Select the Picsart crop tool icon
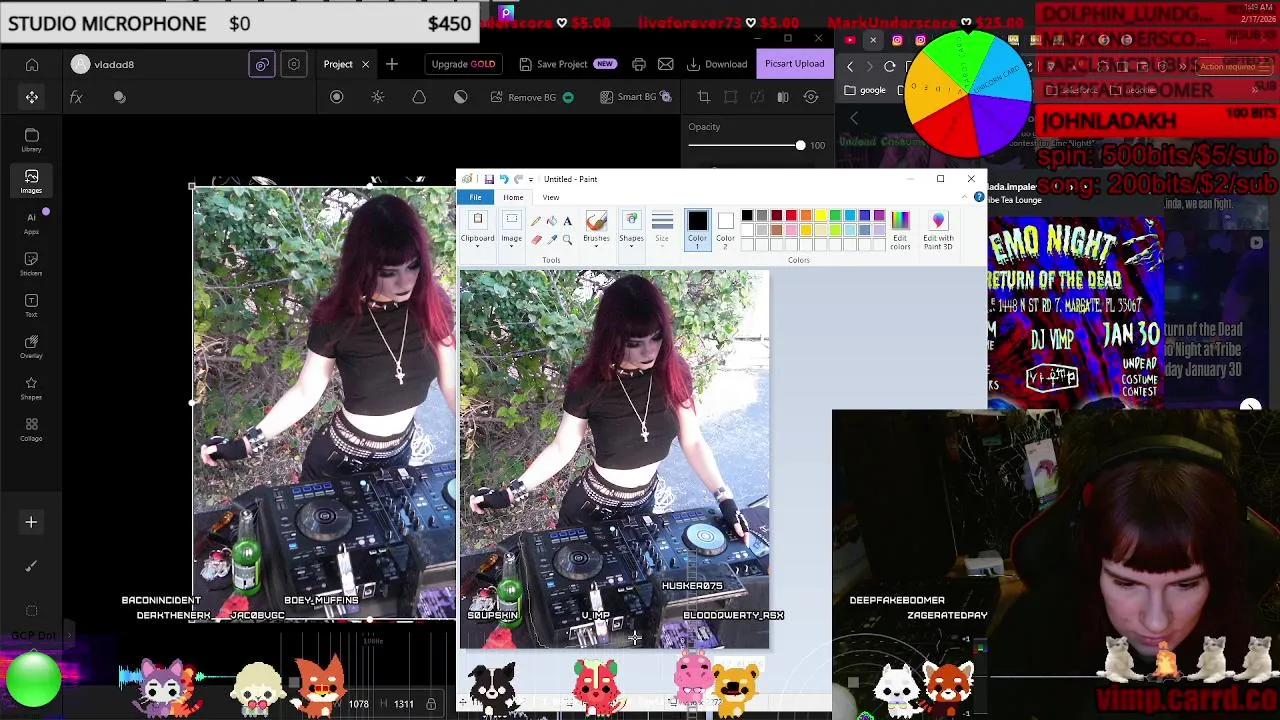 704,97
